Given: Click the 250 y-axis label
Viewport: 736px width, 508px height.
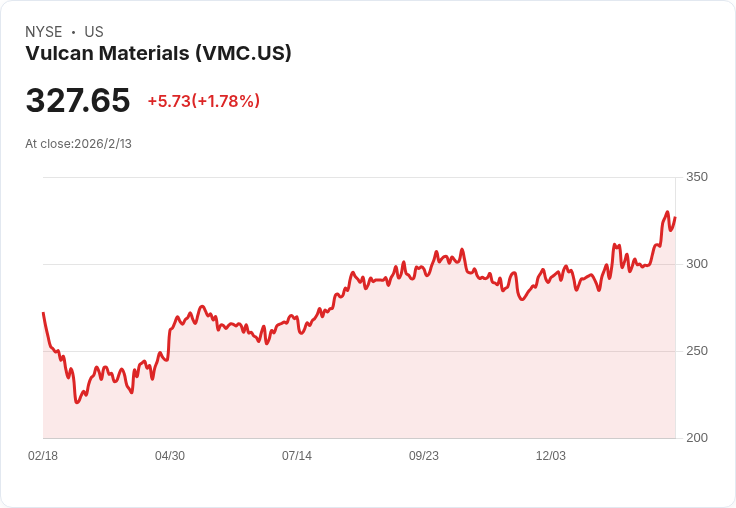Looking at the screenshot, I should 696,351.
